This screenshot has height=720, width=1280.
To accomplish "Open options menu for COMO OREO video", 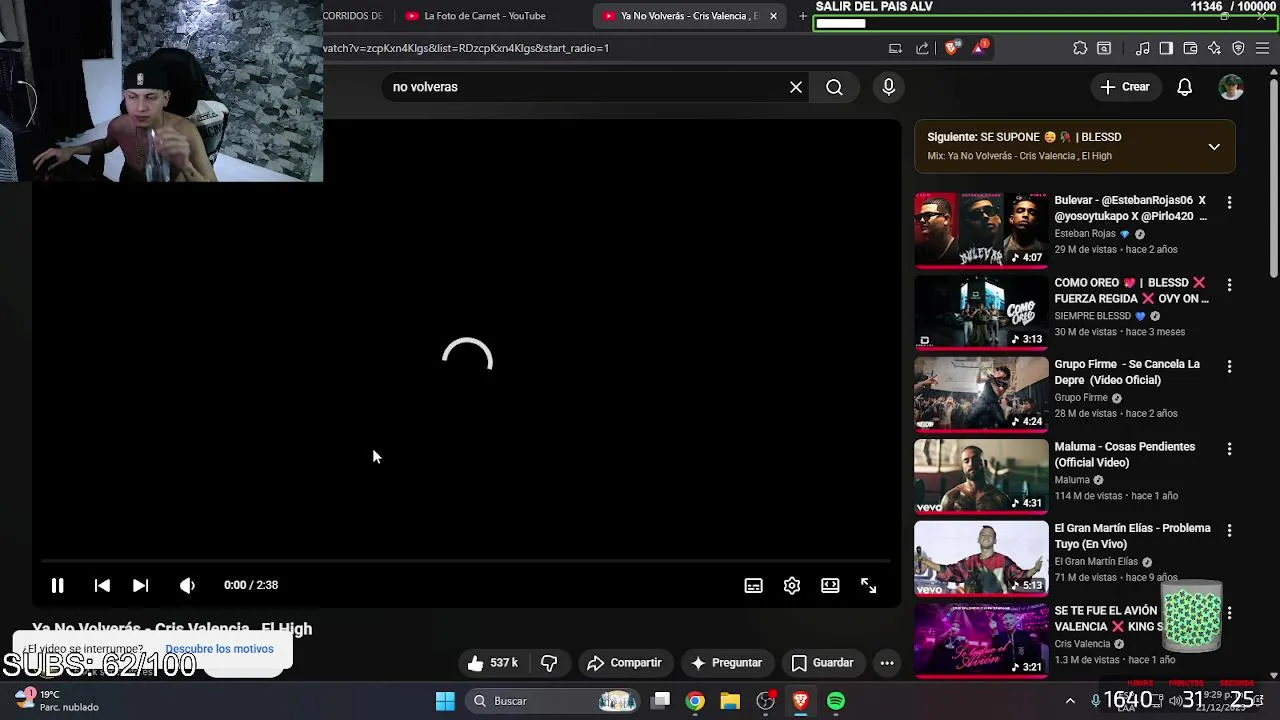I will pos(1229,284).
